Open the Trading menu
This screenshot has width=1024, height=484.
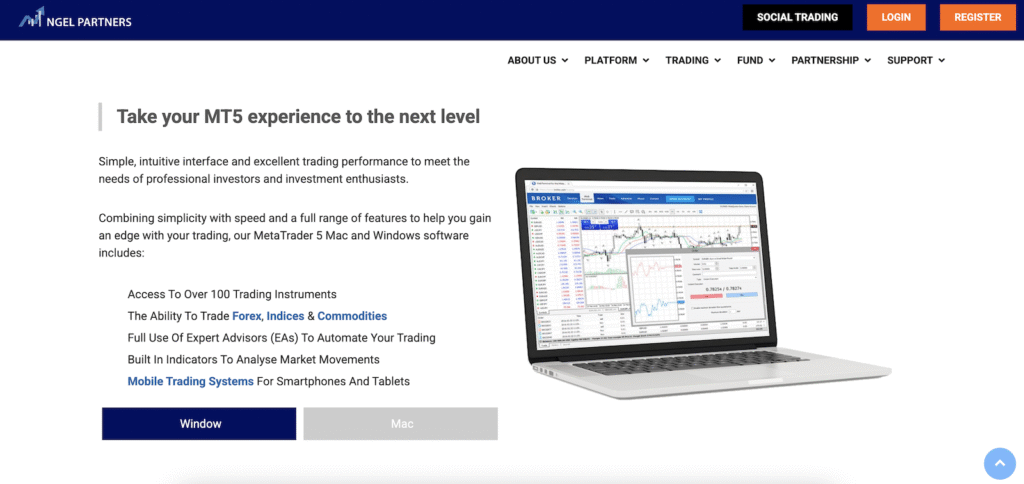tap(693, 60)
